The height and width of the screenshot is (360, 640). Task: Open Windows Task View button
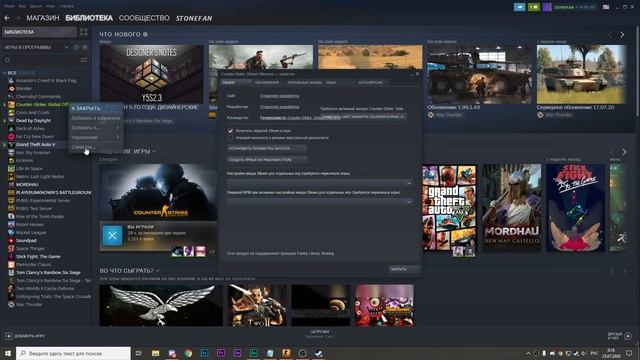click(139, 353)
